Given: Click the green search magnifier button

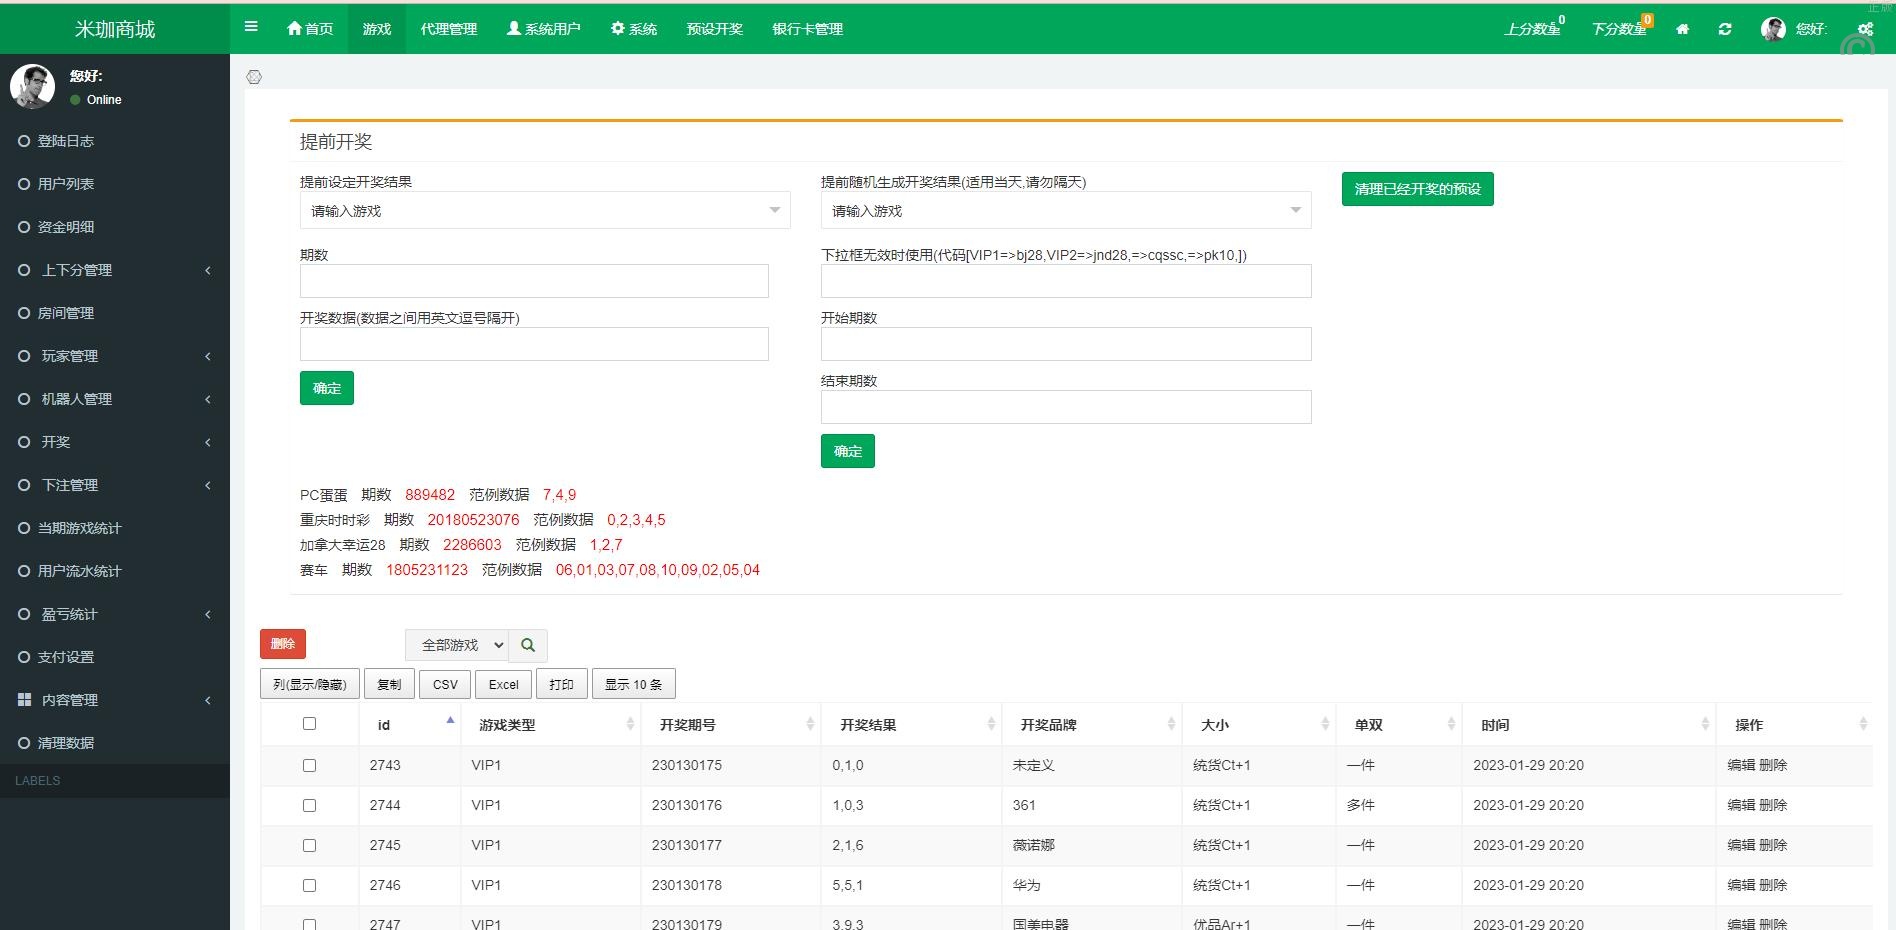Looking at the screenshot, I should click(x=528, y=645).
